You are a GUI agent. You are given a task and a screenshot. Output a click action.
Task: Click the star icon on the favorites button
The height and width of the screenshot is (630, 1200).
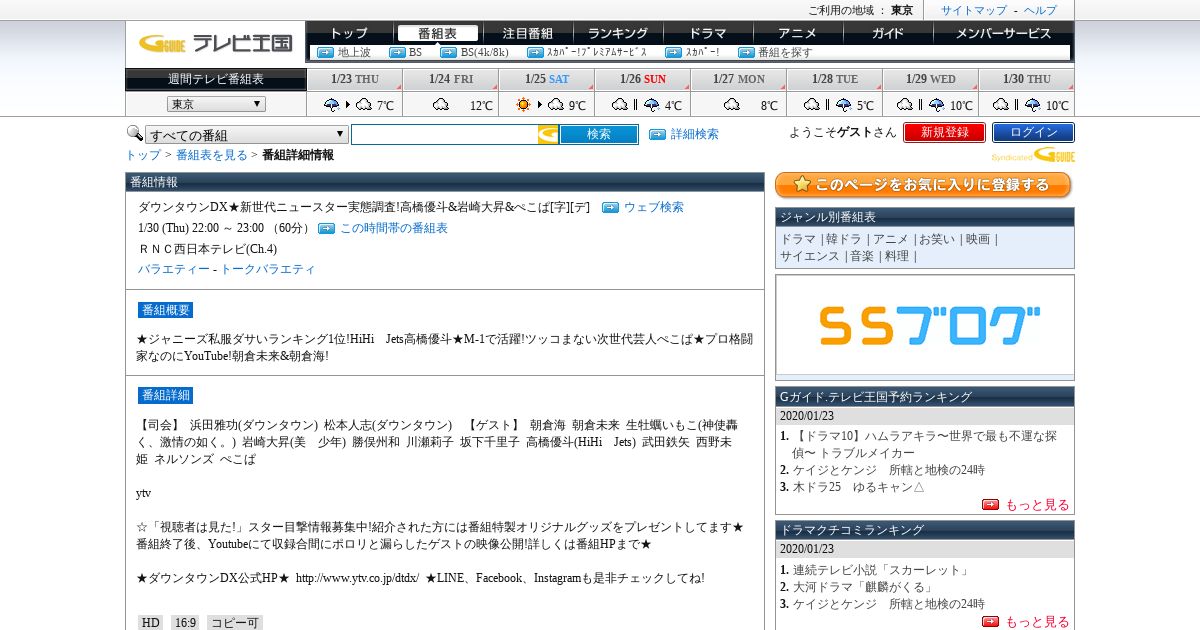801,184
